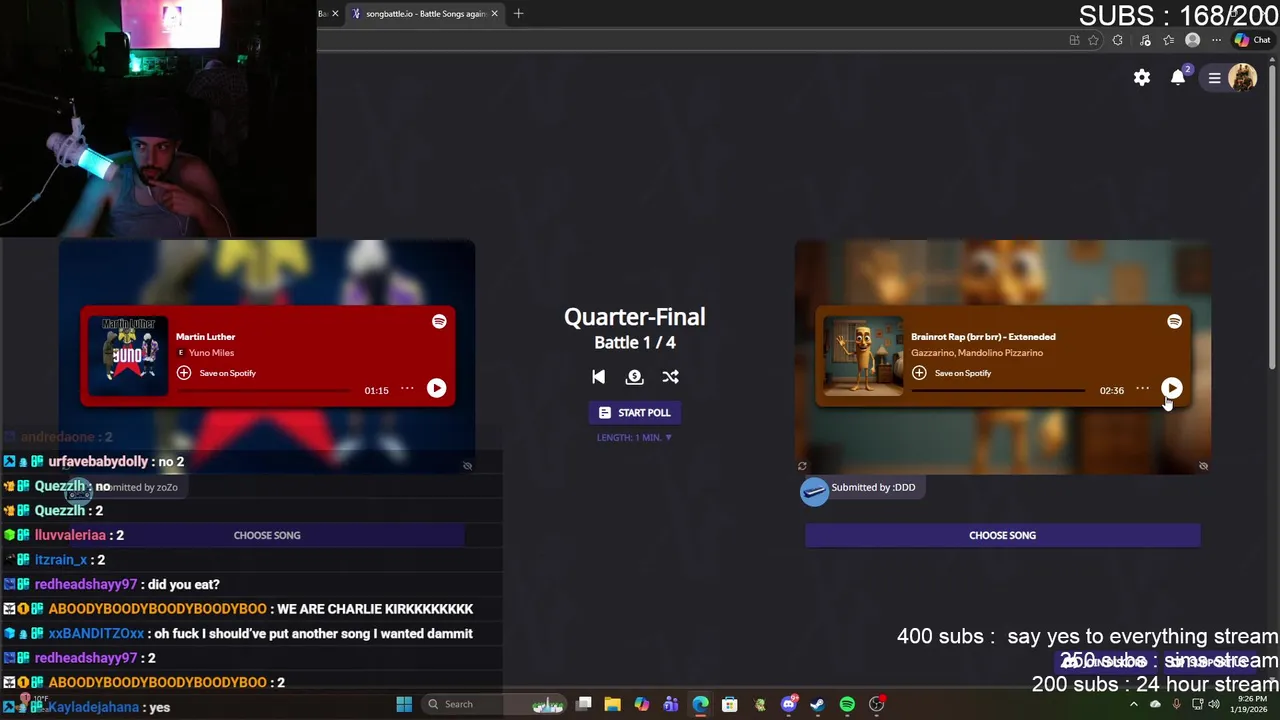Seek within the Martin Luther progress bar
Image resolution: width=1280 pixels, height=720 pixels.
(x=263, y=390)
